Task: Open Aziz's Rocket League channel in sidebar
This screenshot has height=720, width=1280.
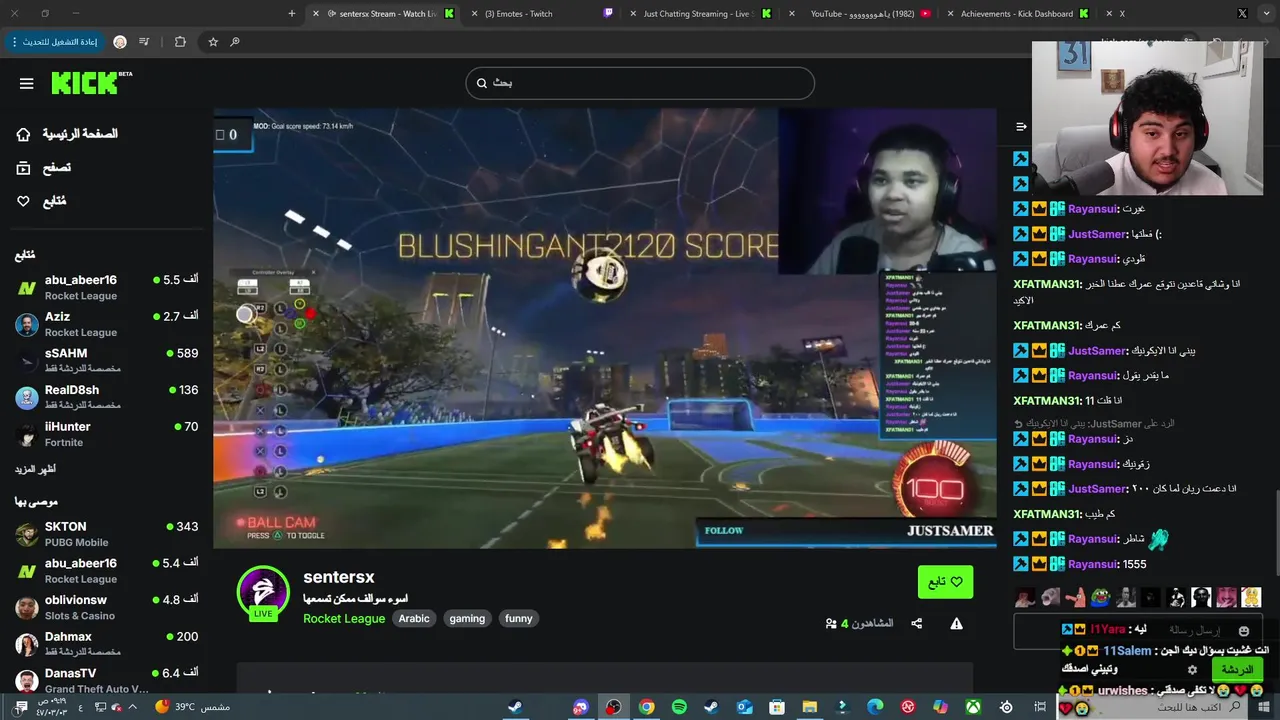Action: pos(106,324)
